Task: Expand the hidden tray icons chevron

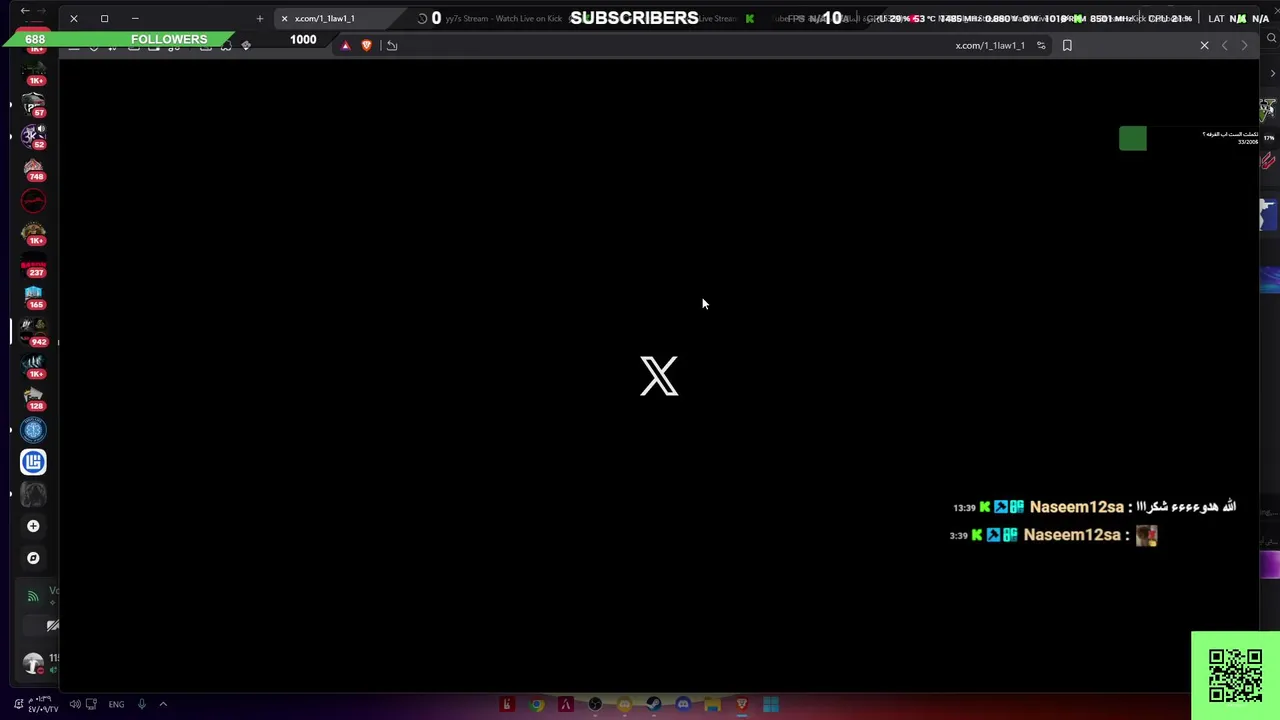Action: 163,704
